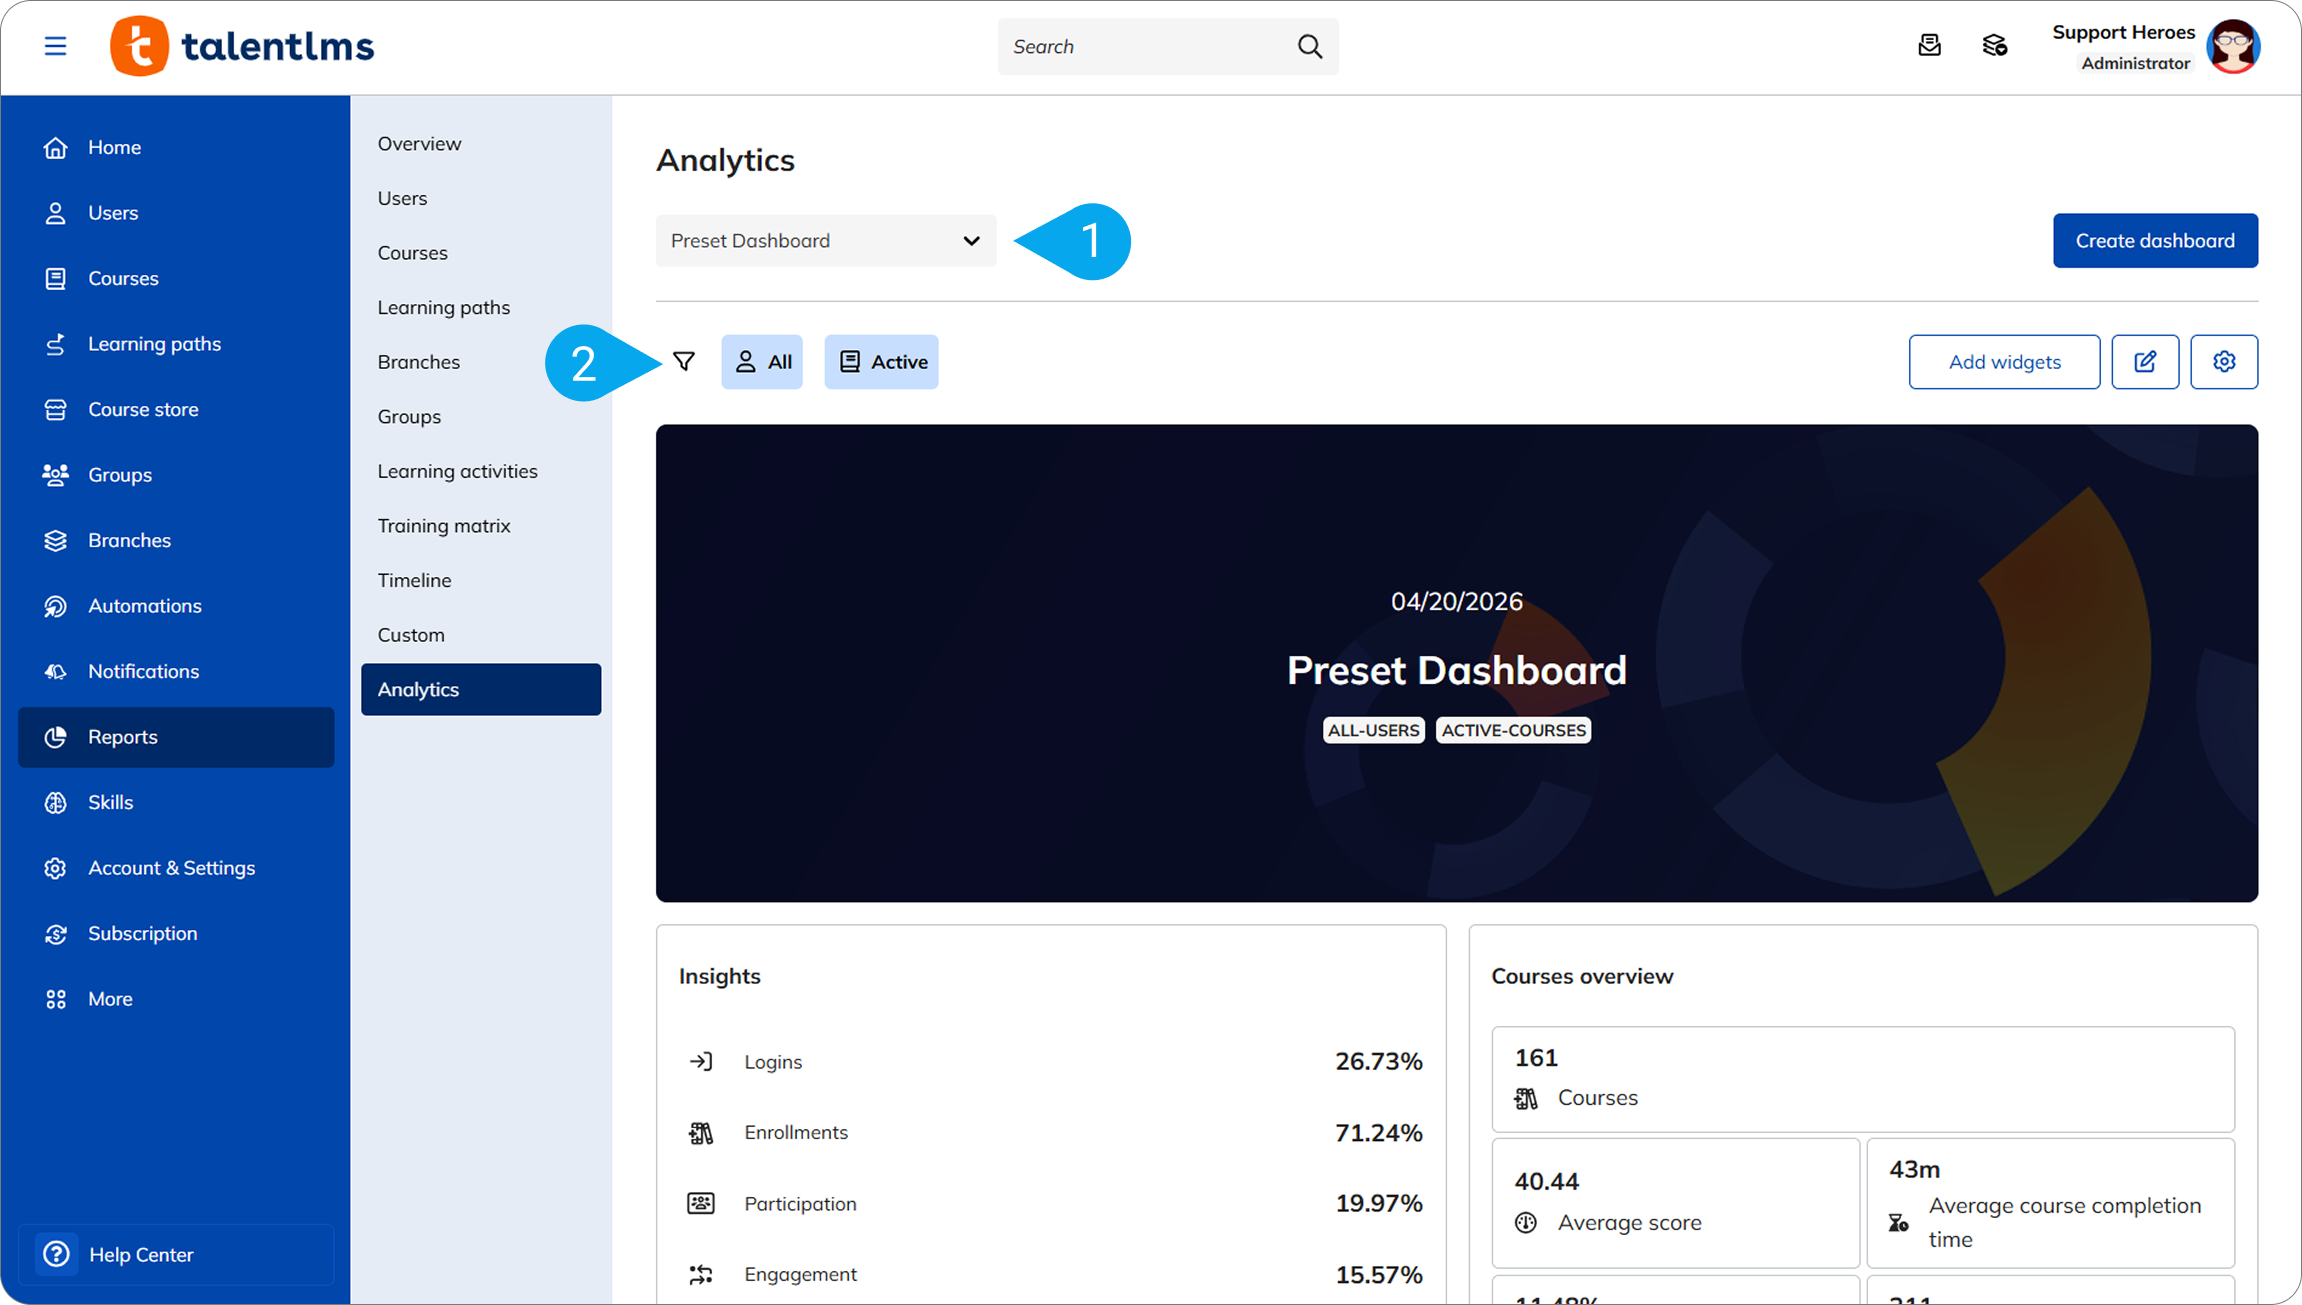Open the Users reports submenu item
Viewport: 2302px width, 1305px height.
pyautogui.click(x=402, y=198)
